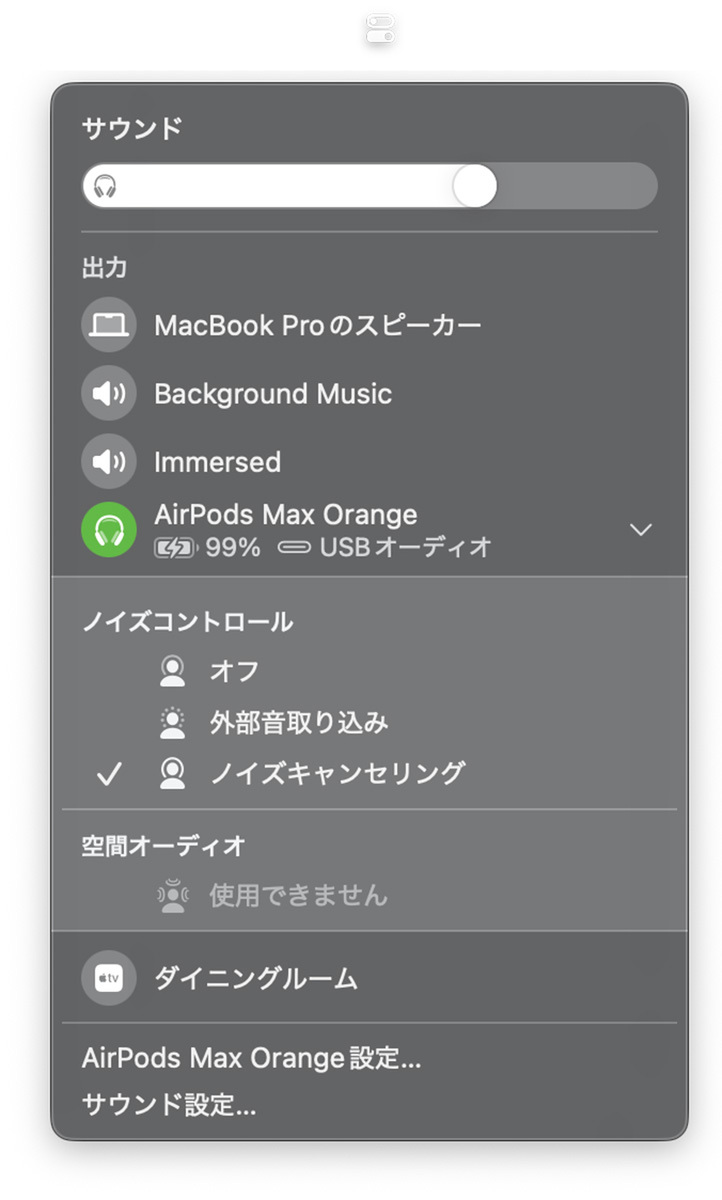Click the Background Music speaker icon
Image resolution: width=722 pixels, height=1200 pixels.
click(x=108, y=393)
